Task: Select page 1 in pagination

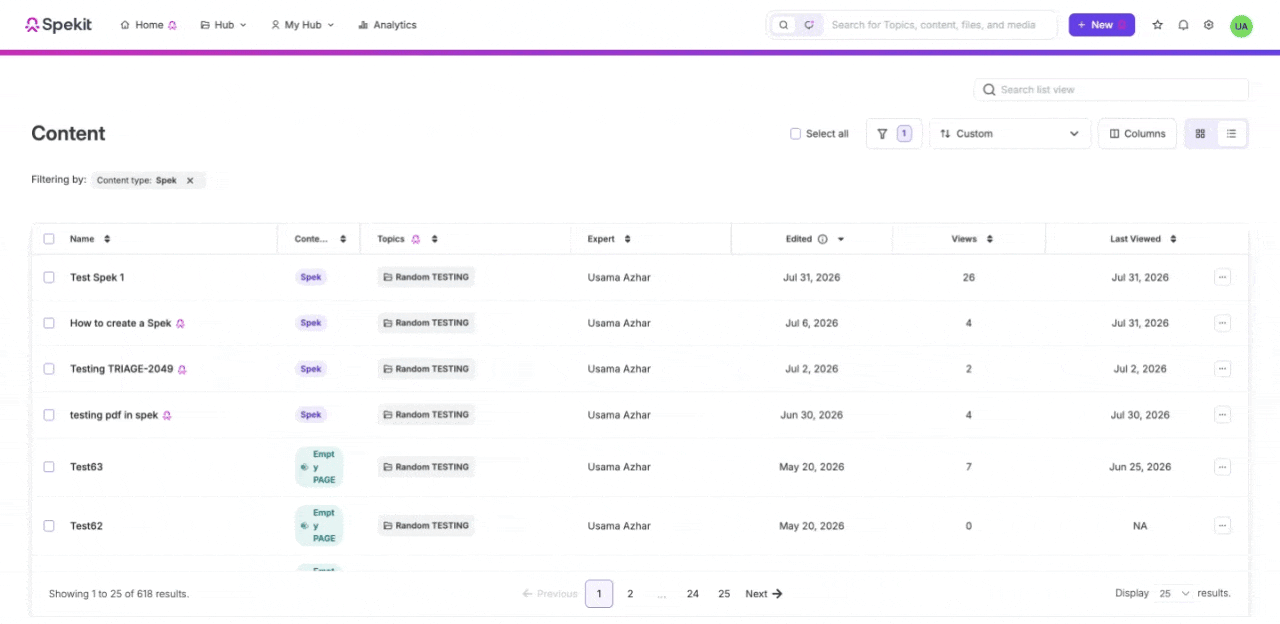Action: point(599,593)
